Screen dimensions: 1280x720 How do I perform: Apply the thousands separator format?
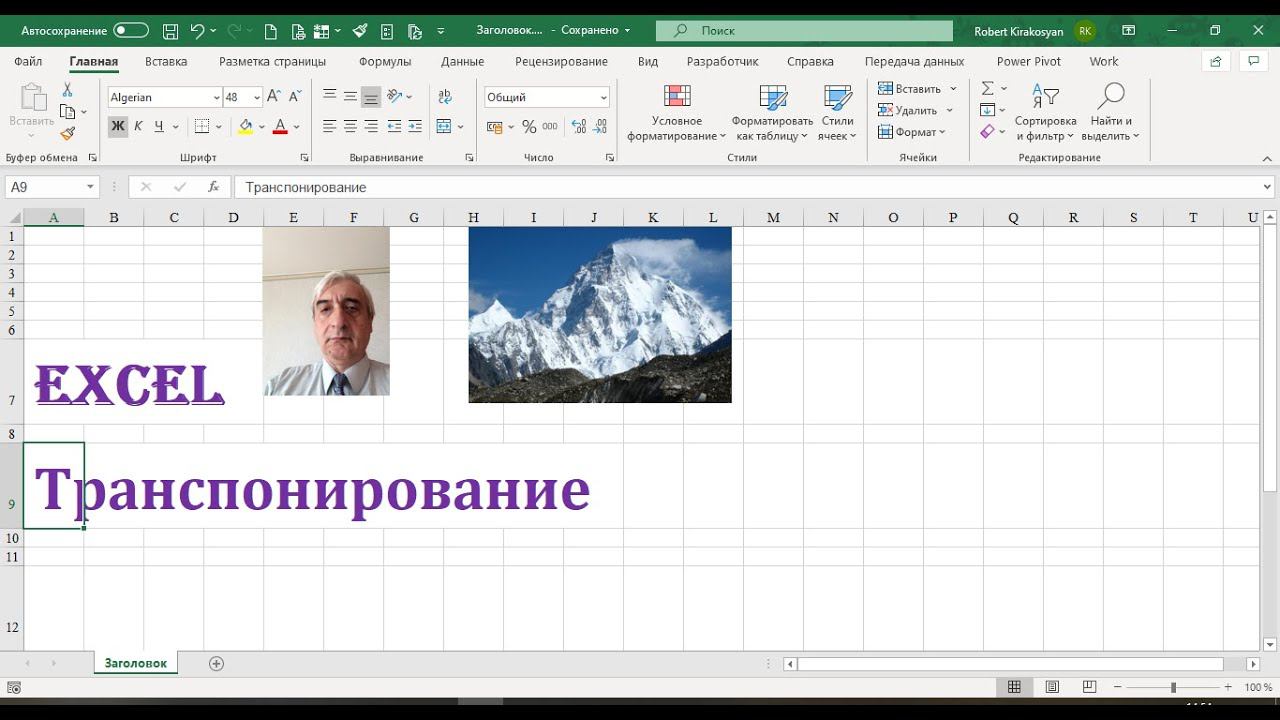550,127
